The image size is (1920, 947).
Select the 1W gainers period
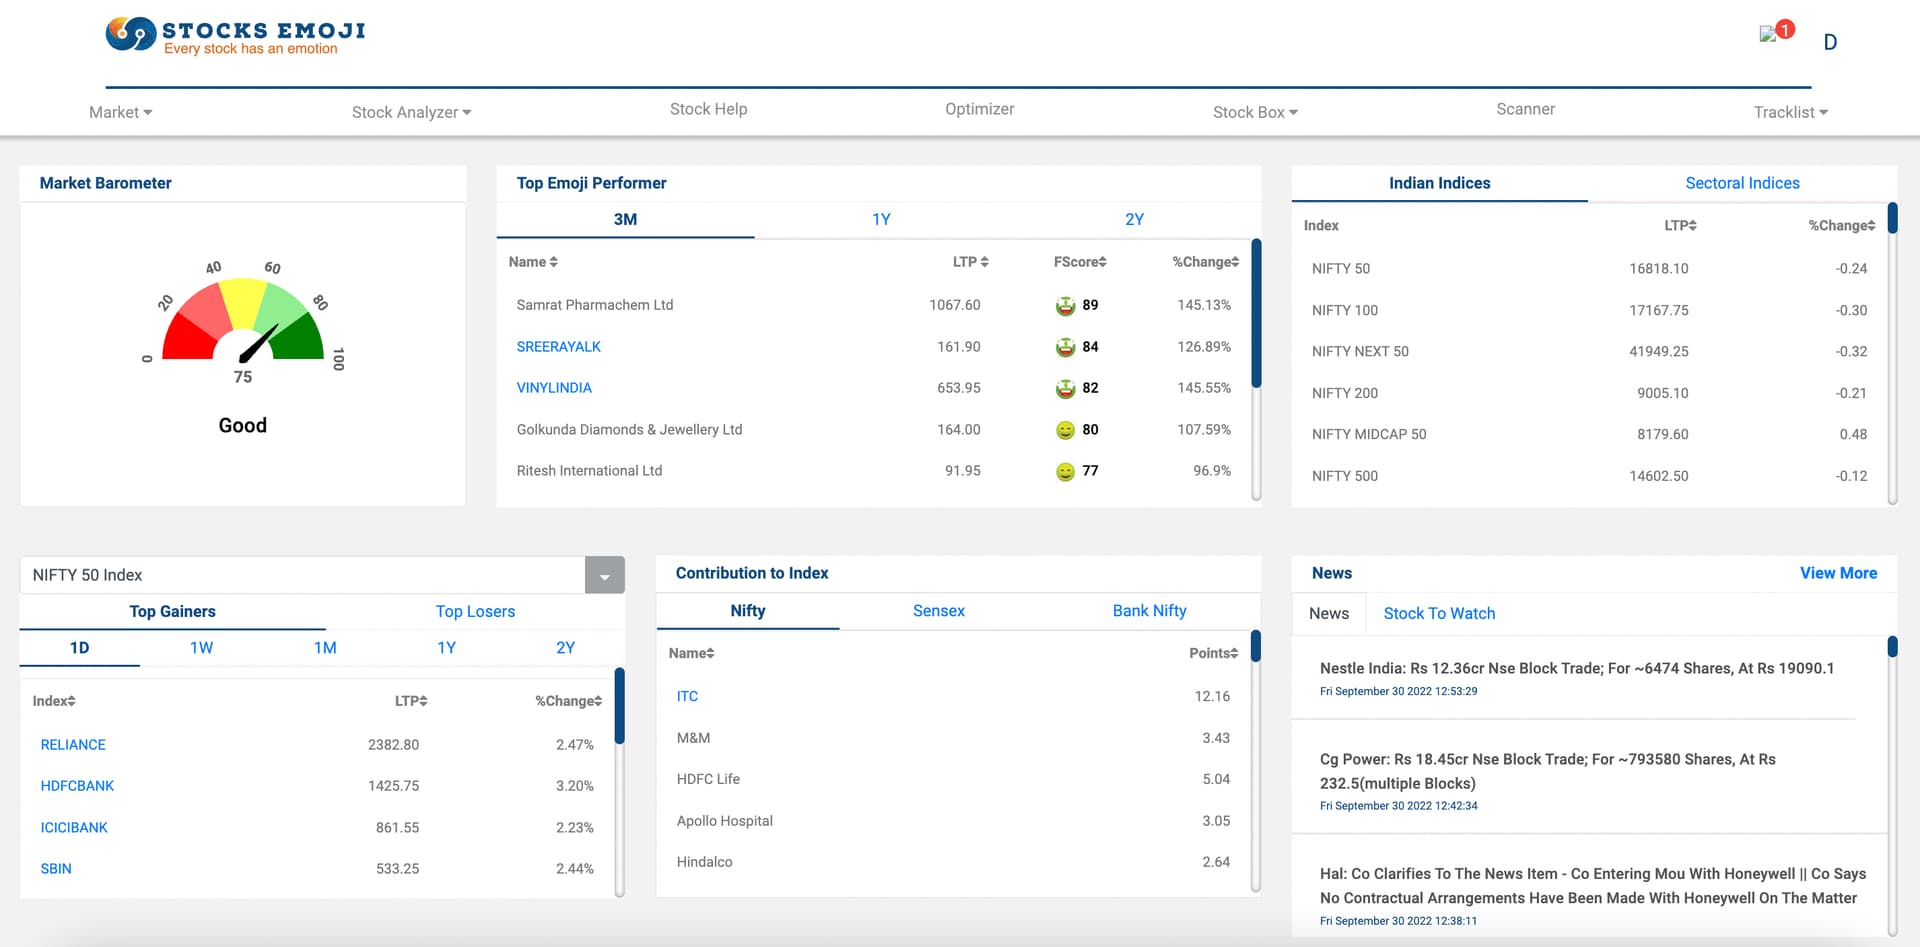[x=201, y=648]
